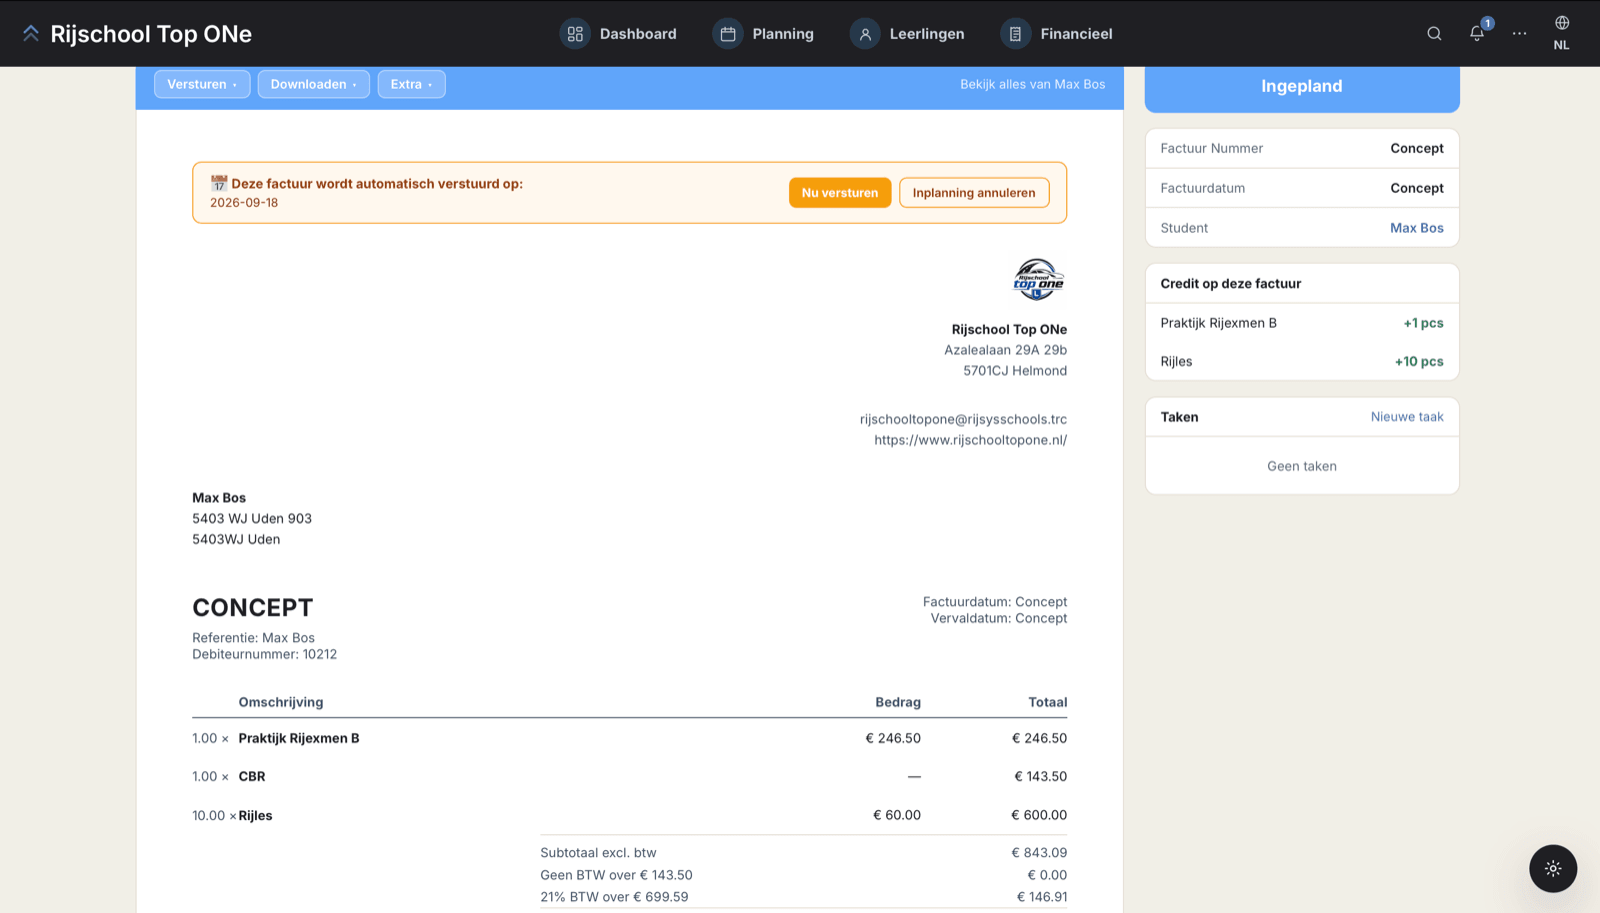
Task: Select the NL language label
Action: (1562, 45)
